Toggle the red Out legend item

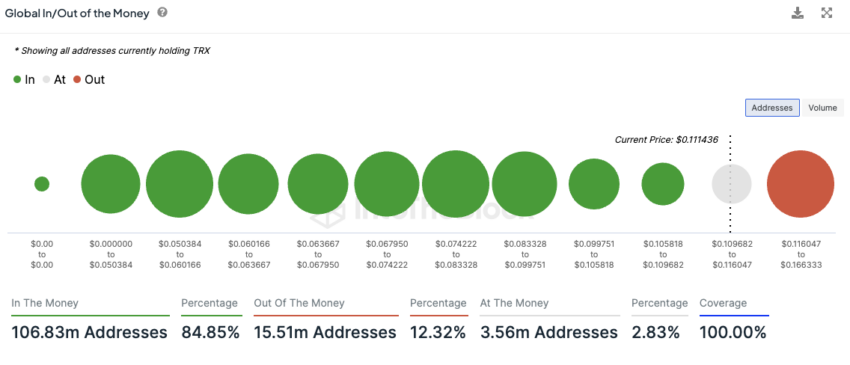point(89,80)
